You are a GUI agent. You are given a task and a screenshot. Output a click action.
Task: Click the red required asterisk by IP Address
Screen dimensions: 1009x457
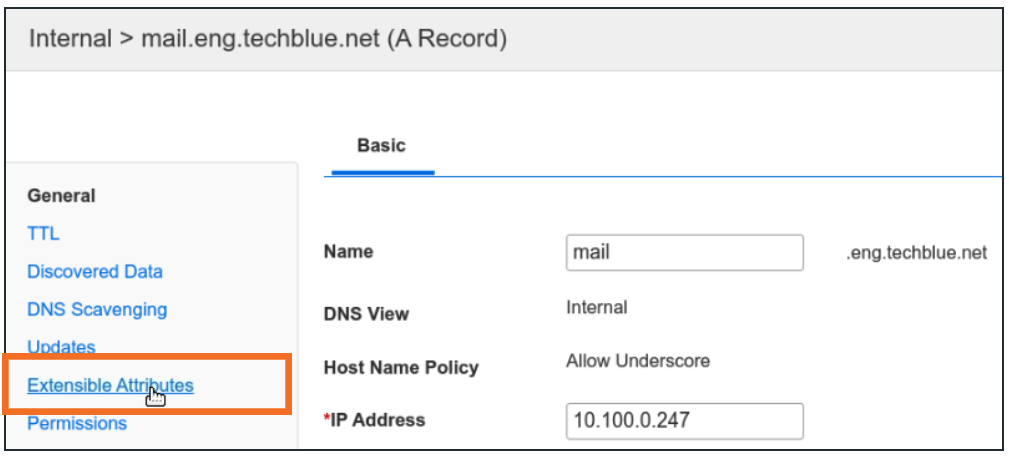pyautogui.click(x=326, y=419)
